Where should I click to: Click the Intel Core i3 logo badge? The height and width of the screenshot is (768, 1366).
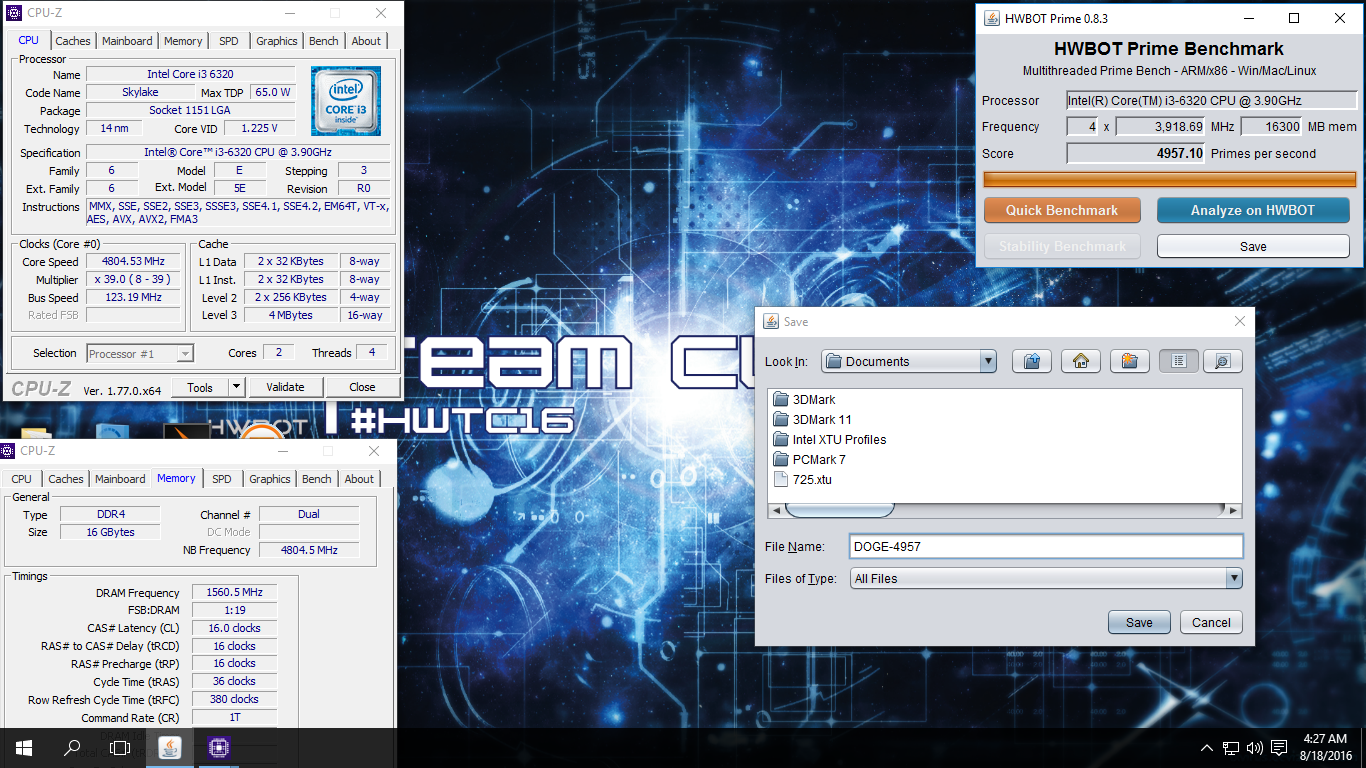(346, 101)
